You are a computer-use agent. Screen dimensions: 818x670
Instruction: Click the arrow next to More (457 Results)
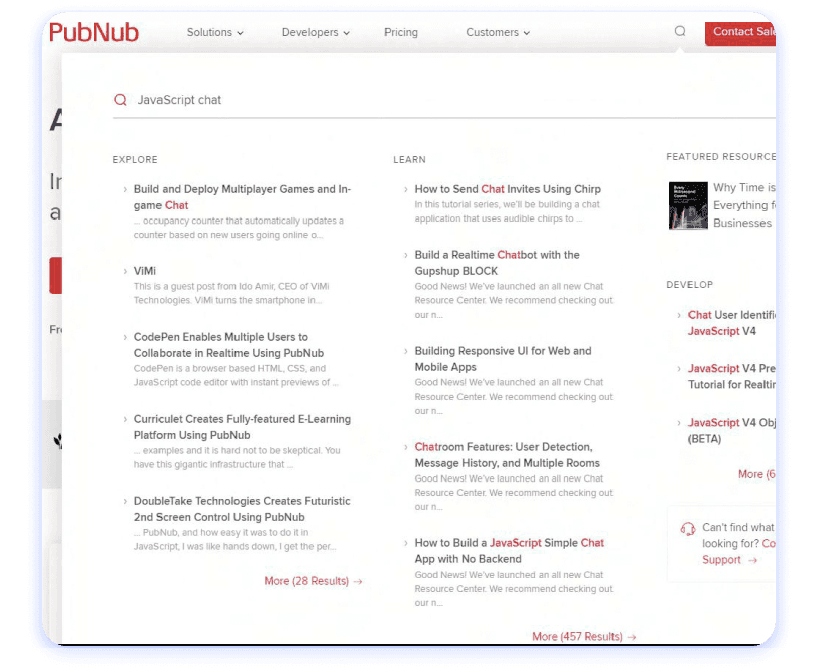click(632, 637)
